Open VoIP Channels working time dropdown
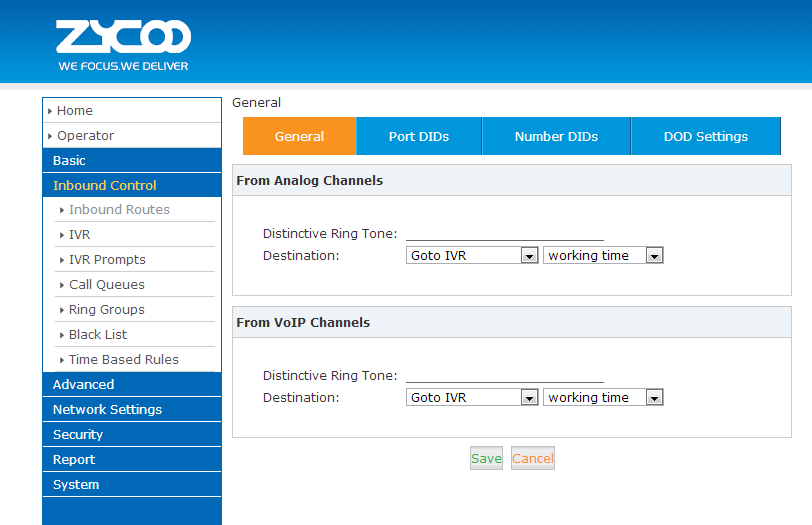This screenshot has width=812, height=525. [603, 398]
